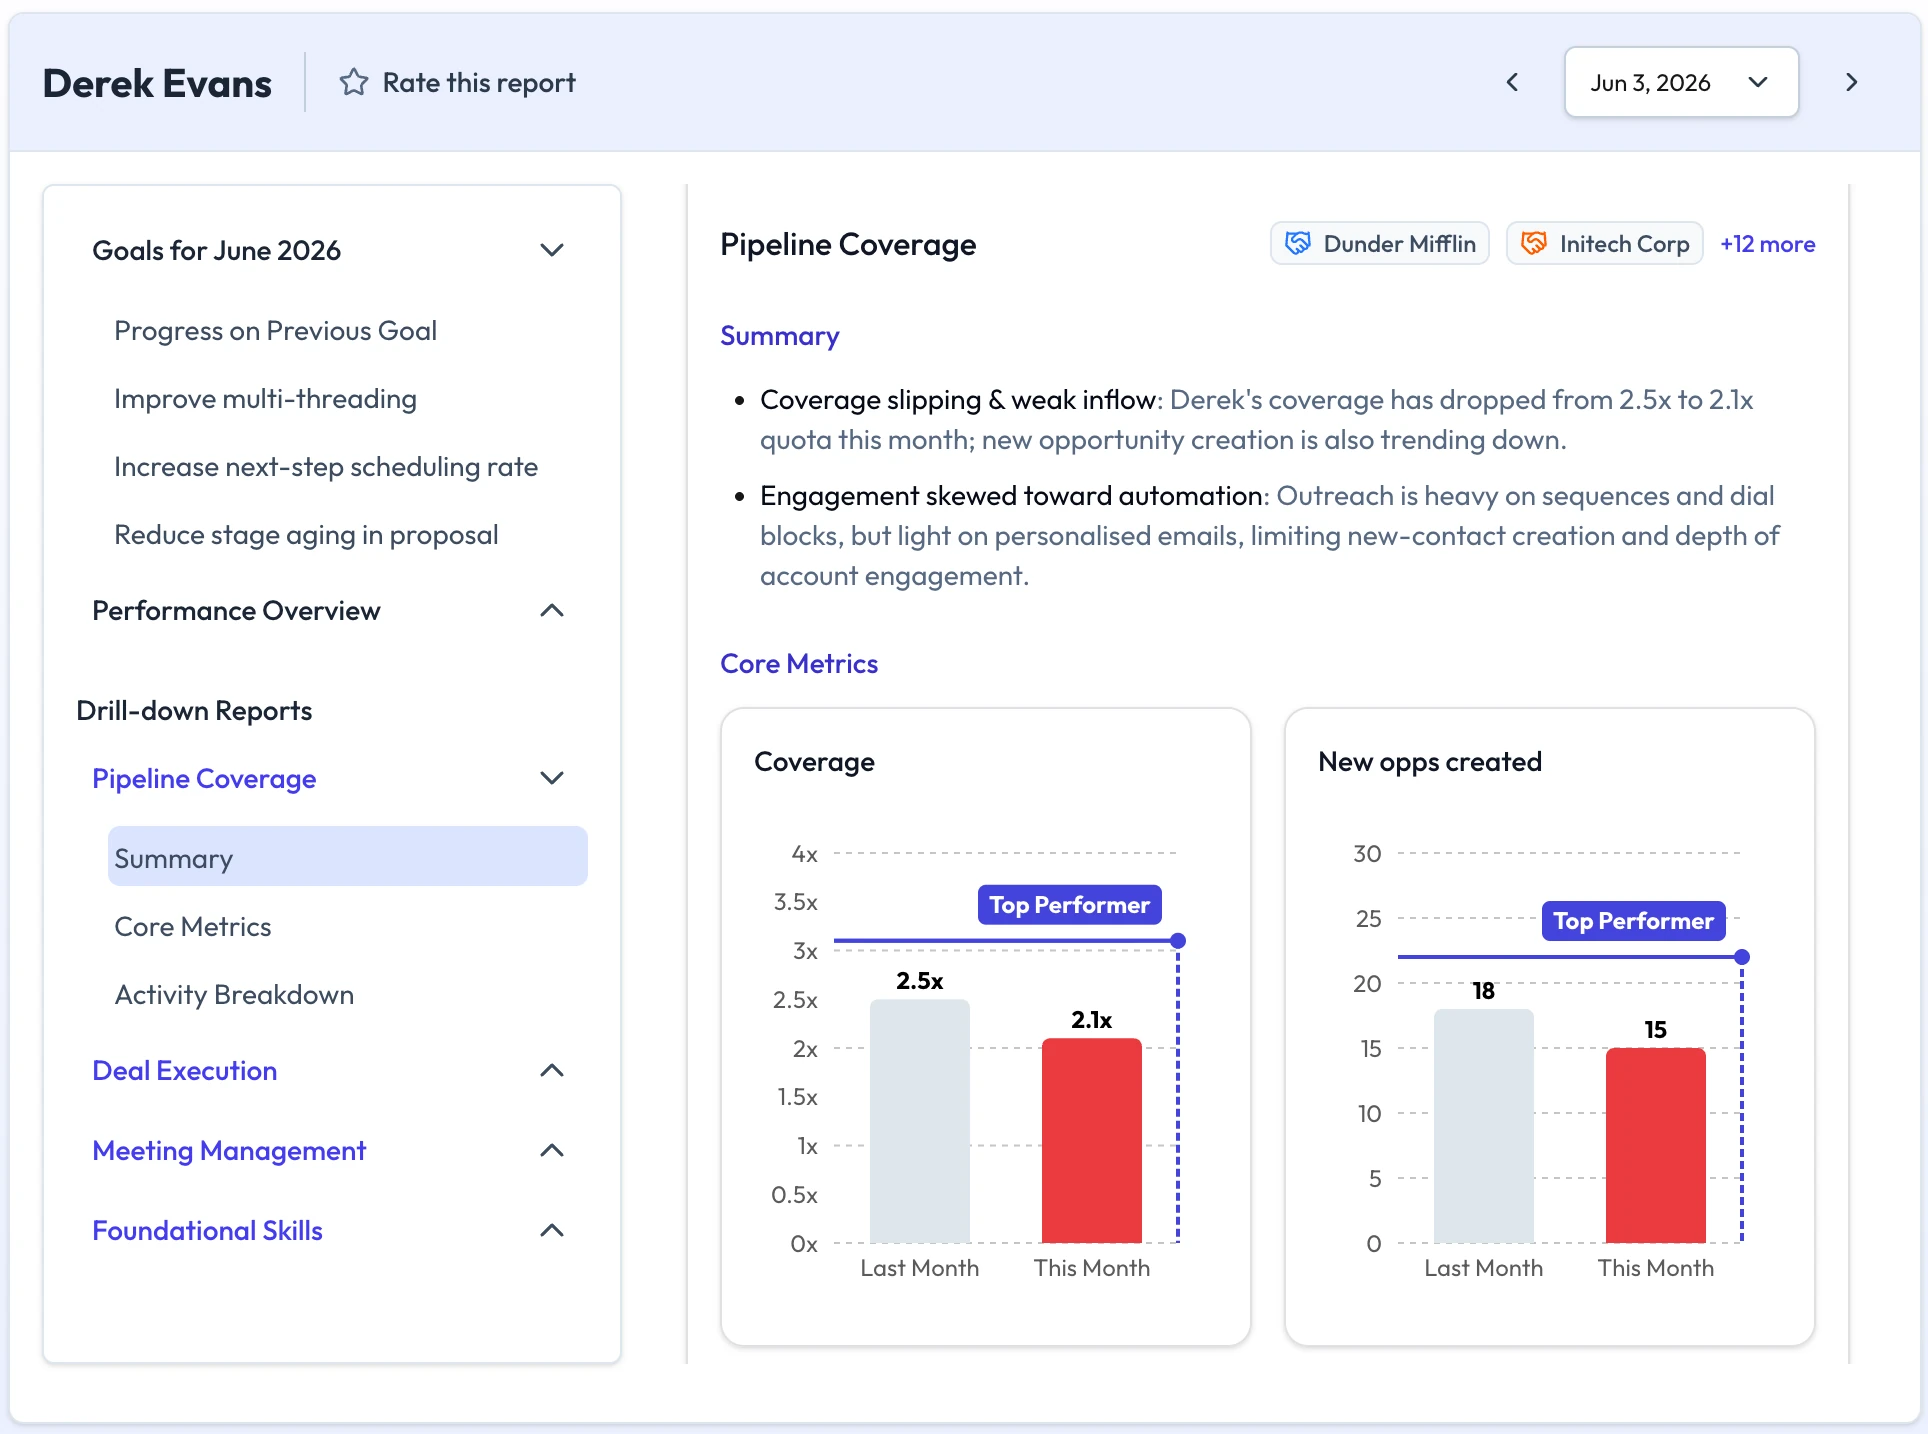Open the Jun 3, 2026 date dropdown
1928x1434 pixels.
[1681, 82]
